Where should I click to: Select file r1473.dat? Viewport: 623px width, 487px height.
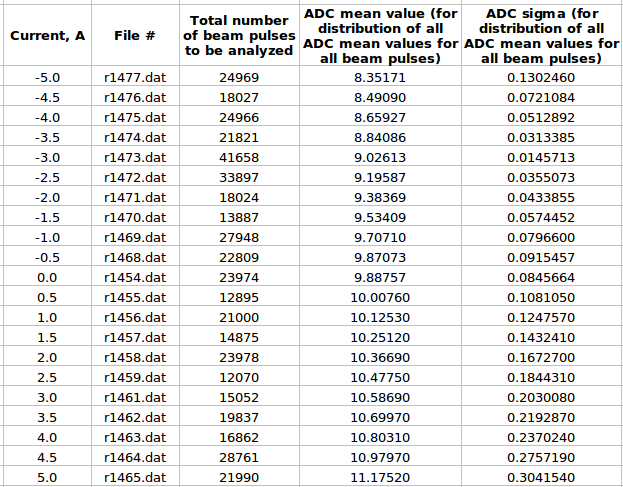(x=135, y=158)
